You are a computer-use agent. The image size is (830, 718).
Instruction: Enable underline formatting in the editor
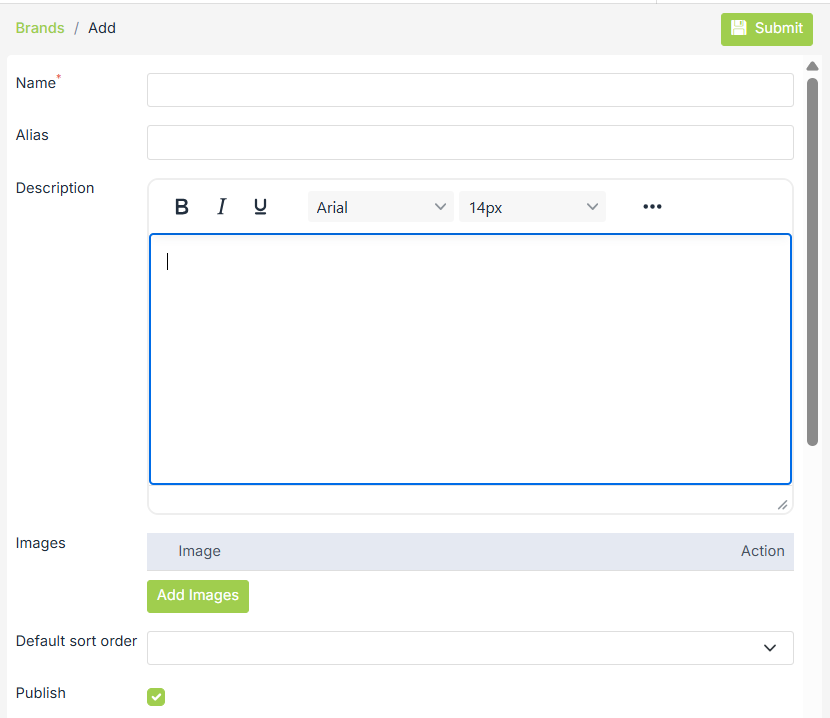click(x=260, y=207)
